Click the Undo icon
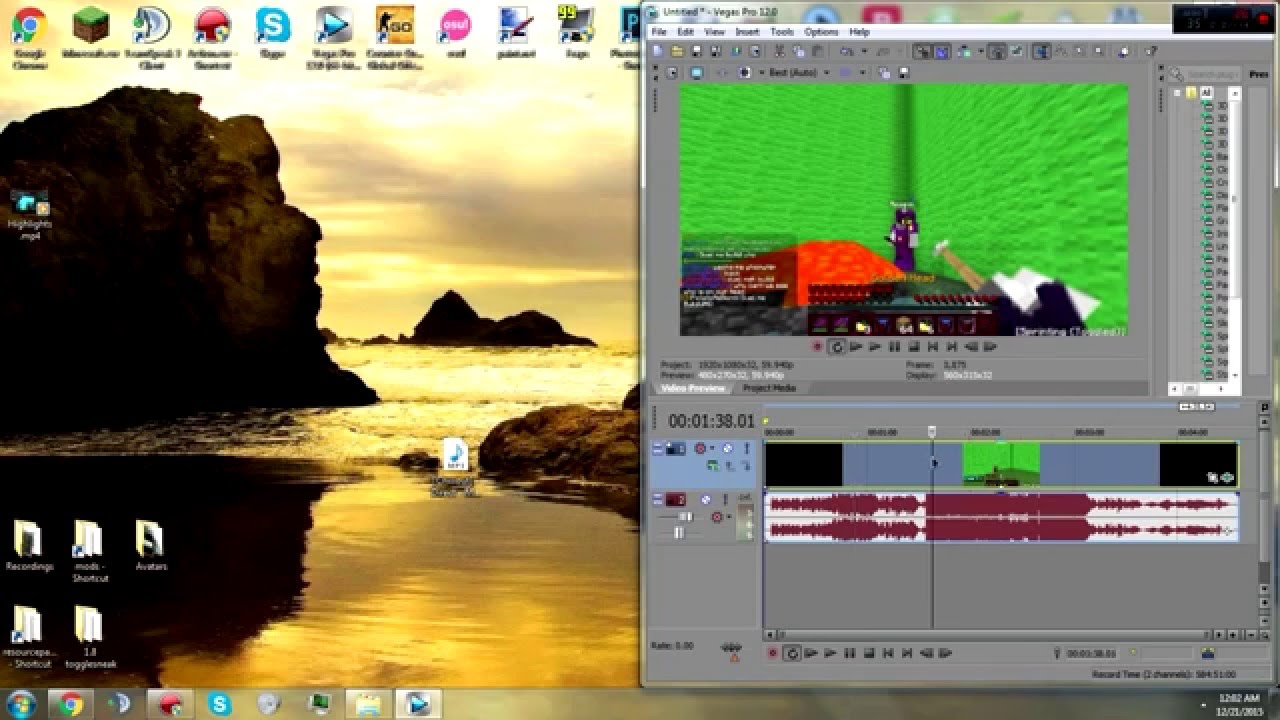Viewport: 1280px width, 720px height. [846, 51]
